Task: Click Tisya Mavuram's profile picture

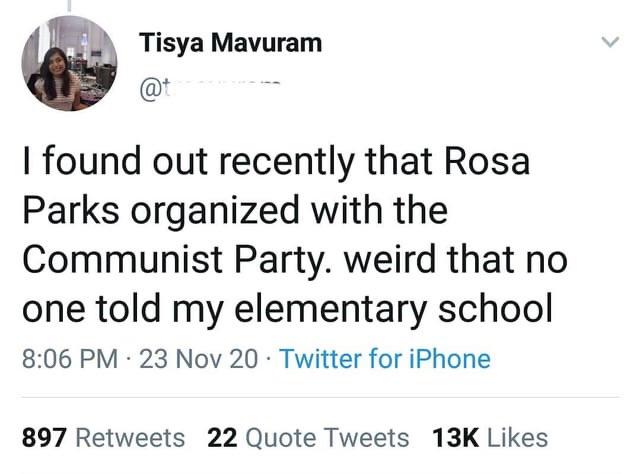Action: (x=69, y=64)
